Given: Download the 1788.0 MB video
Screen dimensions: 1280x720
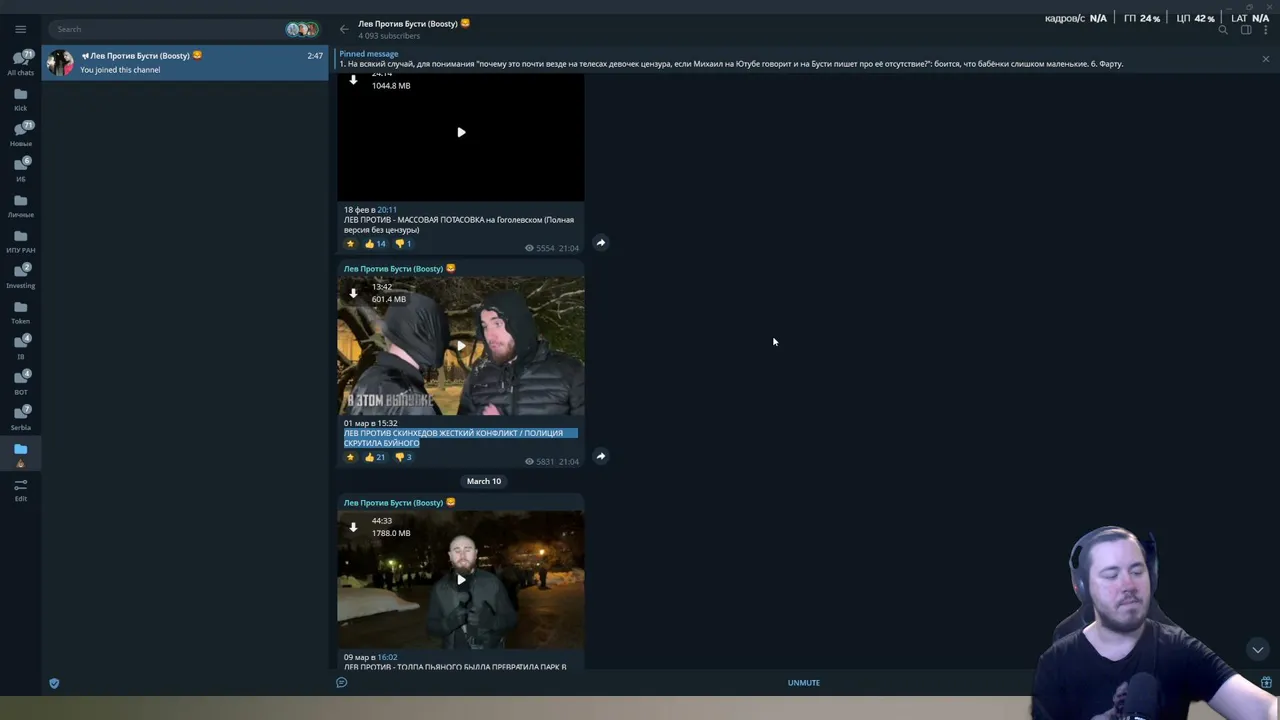Looking at the screenshot, I should [353, 527].
